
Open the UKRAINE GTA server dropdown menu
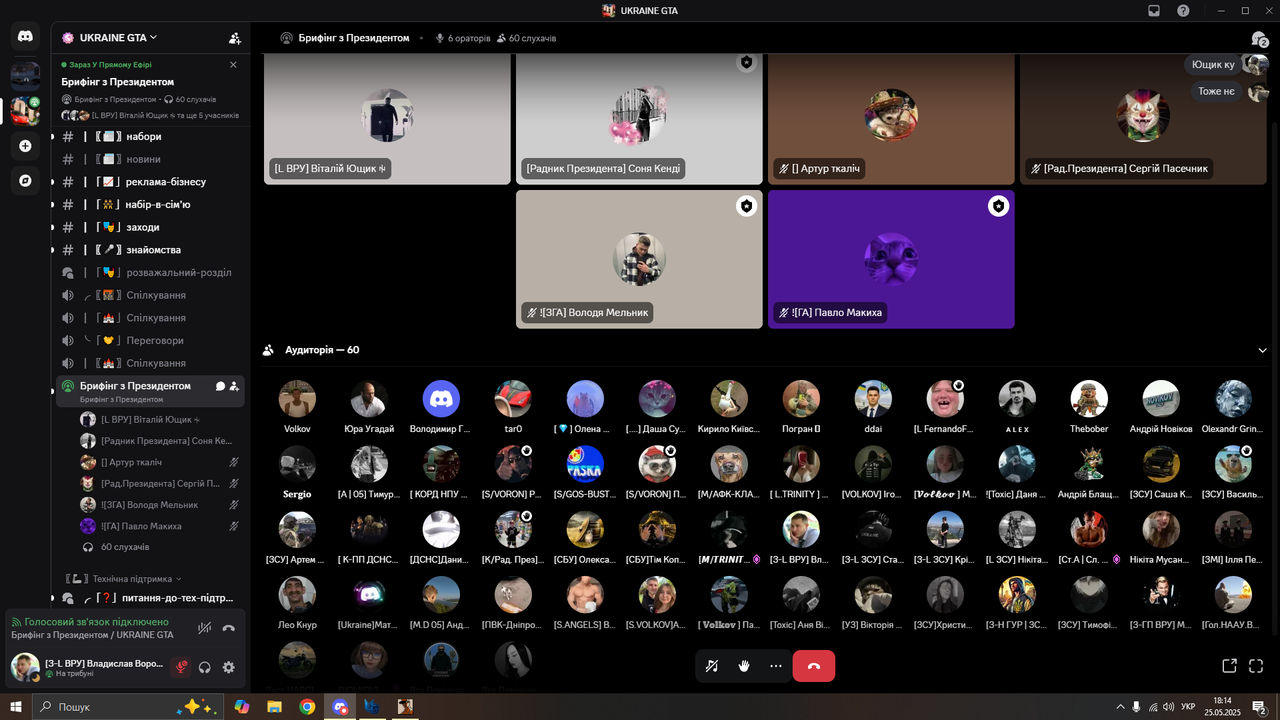pos(118,38)
